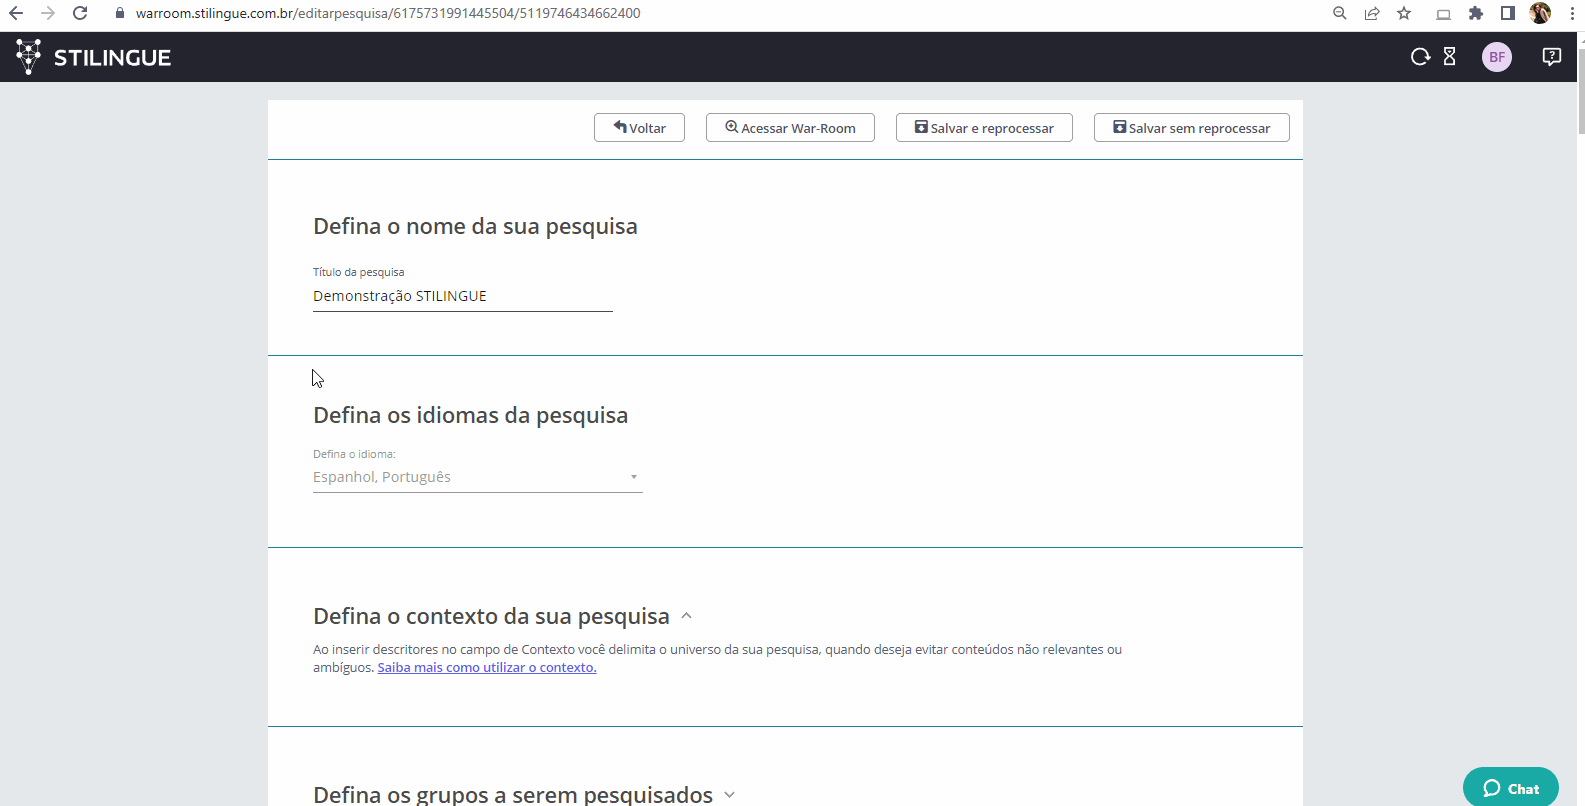Click Salvar e reprocessar button
The height and width of the screenshot is (806, 1585).
coord(984,128)
